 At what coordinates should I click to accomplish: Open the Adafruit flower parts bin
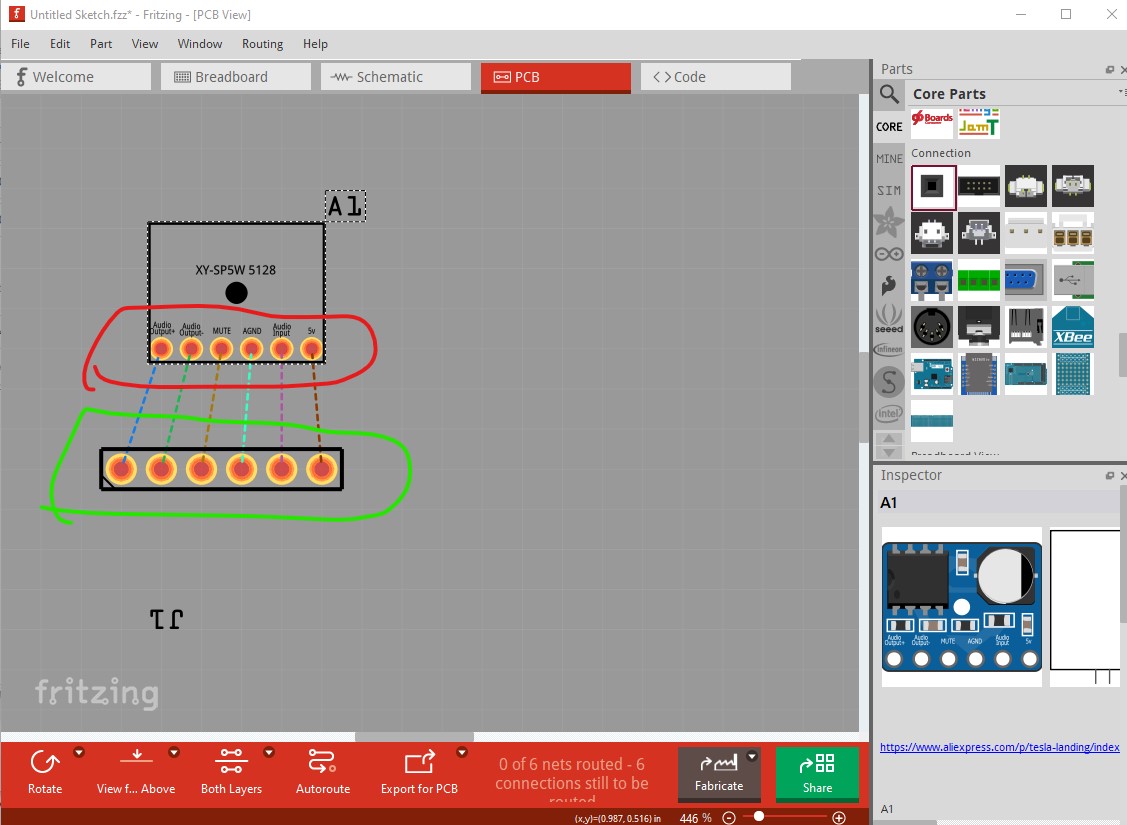(x=888, y=222)
